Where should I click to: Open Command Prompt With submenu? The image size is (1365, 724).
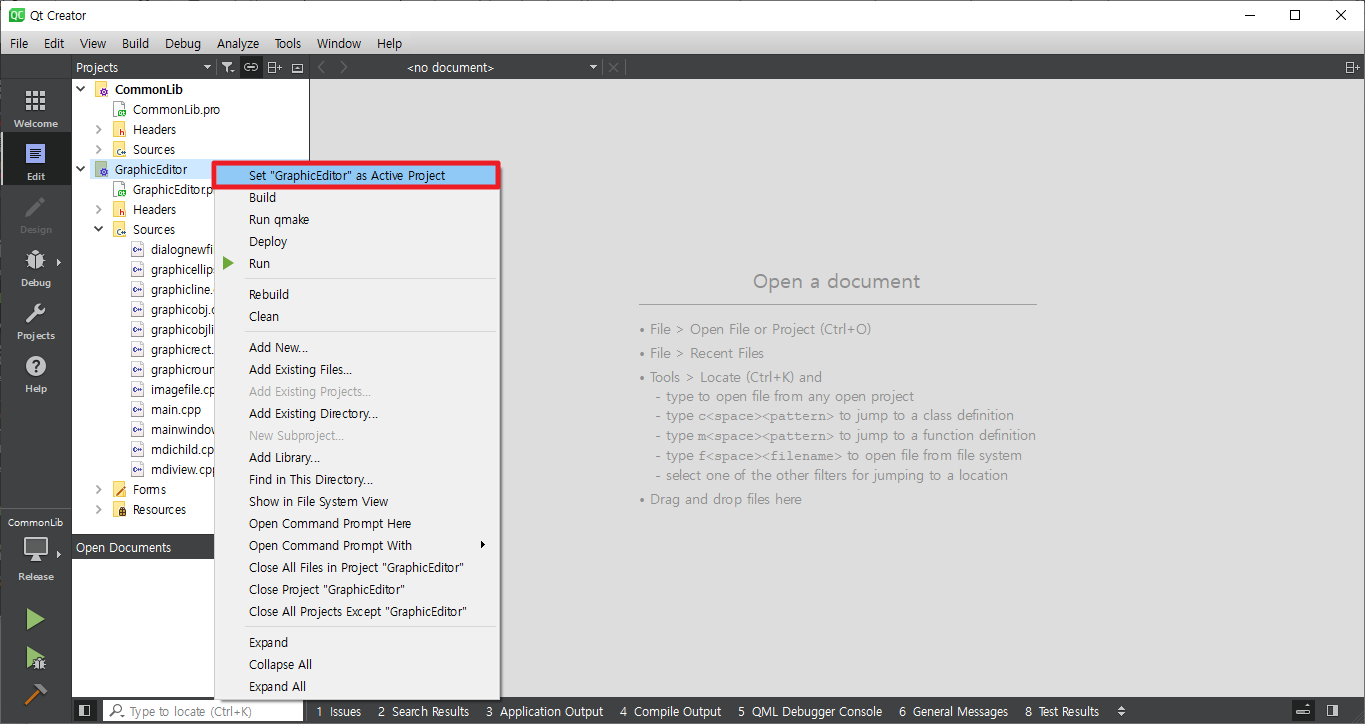pos(357,545)
